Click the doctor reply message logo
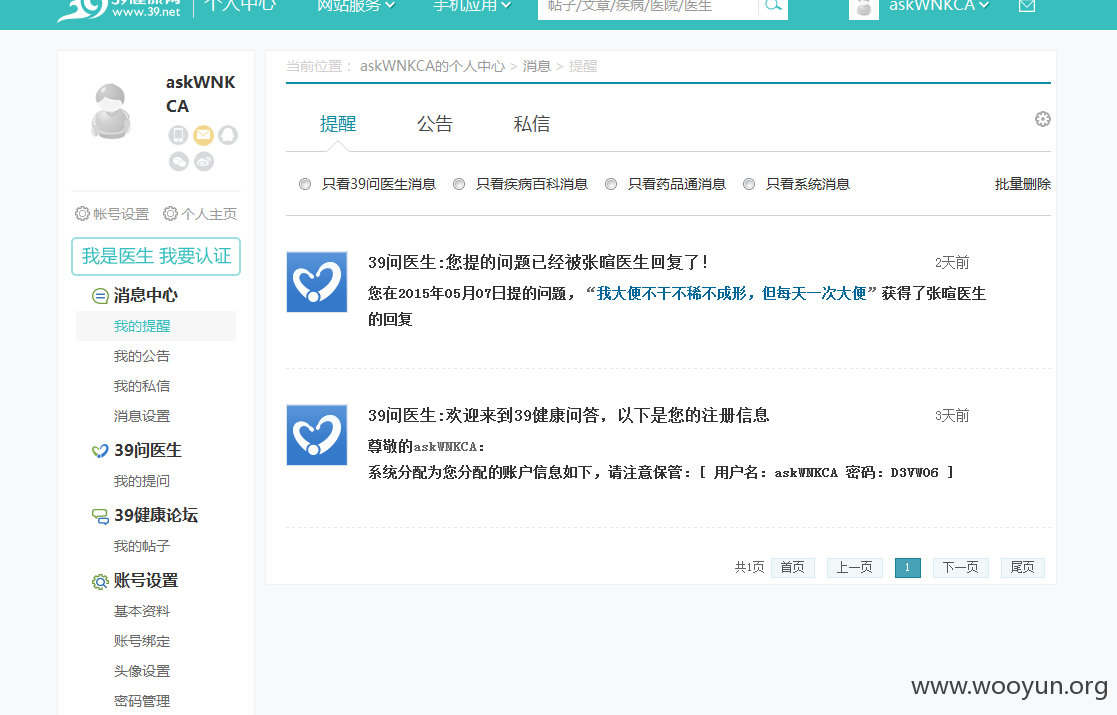Screen dimensions: 1117x715 tap(317, 282)
